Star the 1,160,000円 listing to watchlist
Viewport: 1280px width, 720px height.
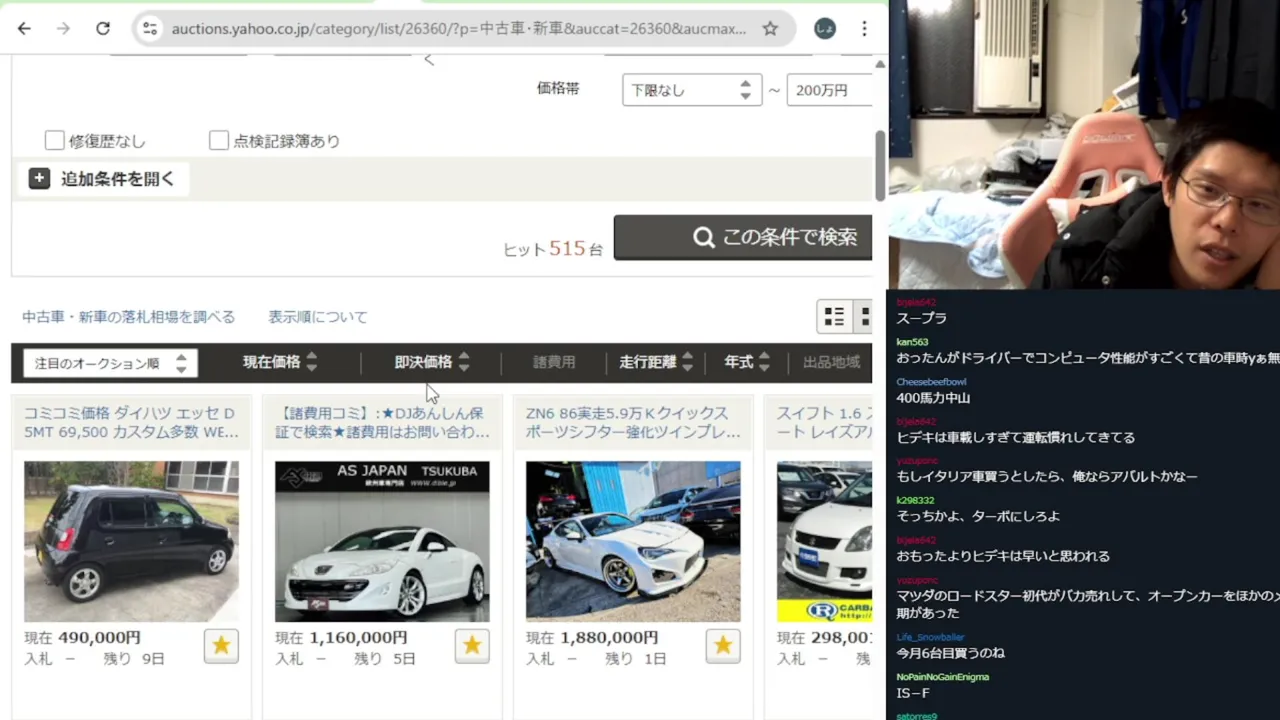tap(472, 646)
